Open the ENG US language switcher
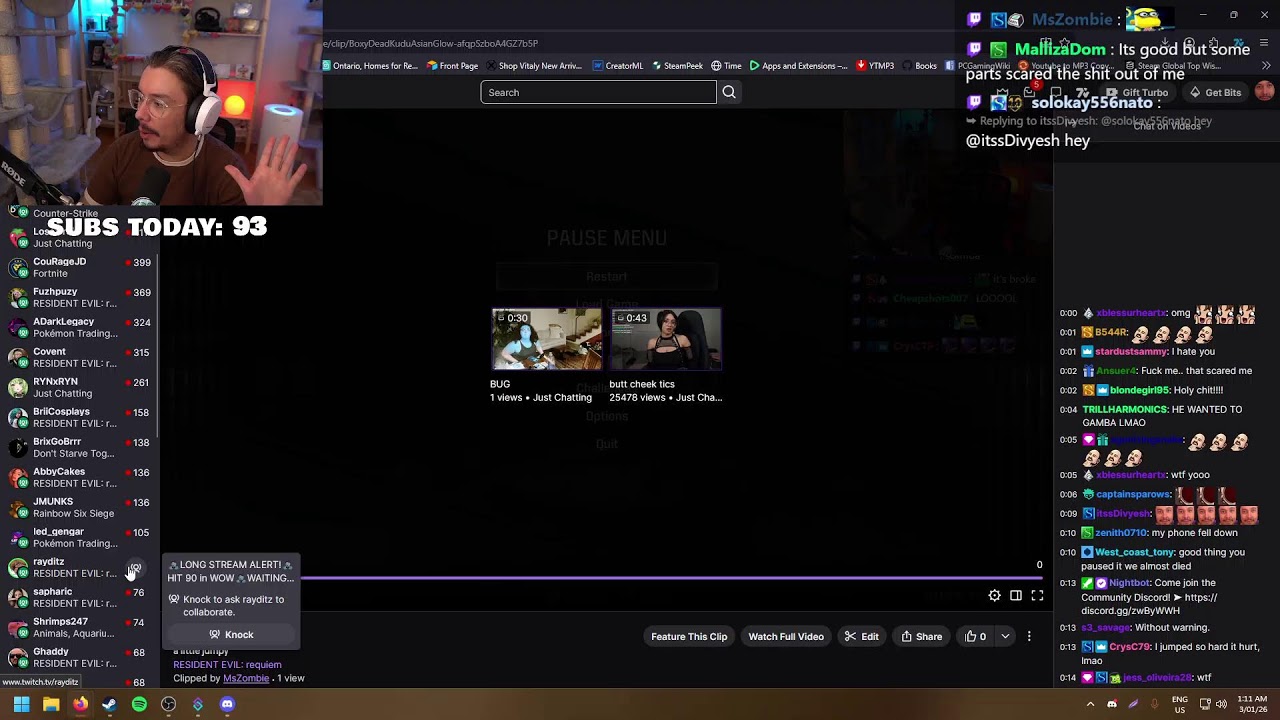Screen dimensions: 1280x720 1180,704
